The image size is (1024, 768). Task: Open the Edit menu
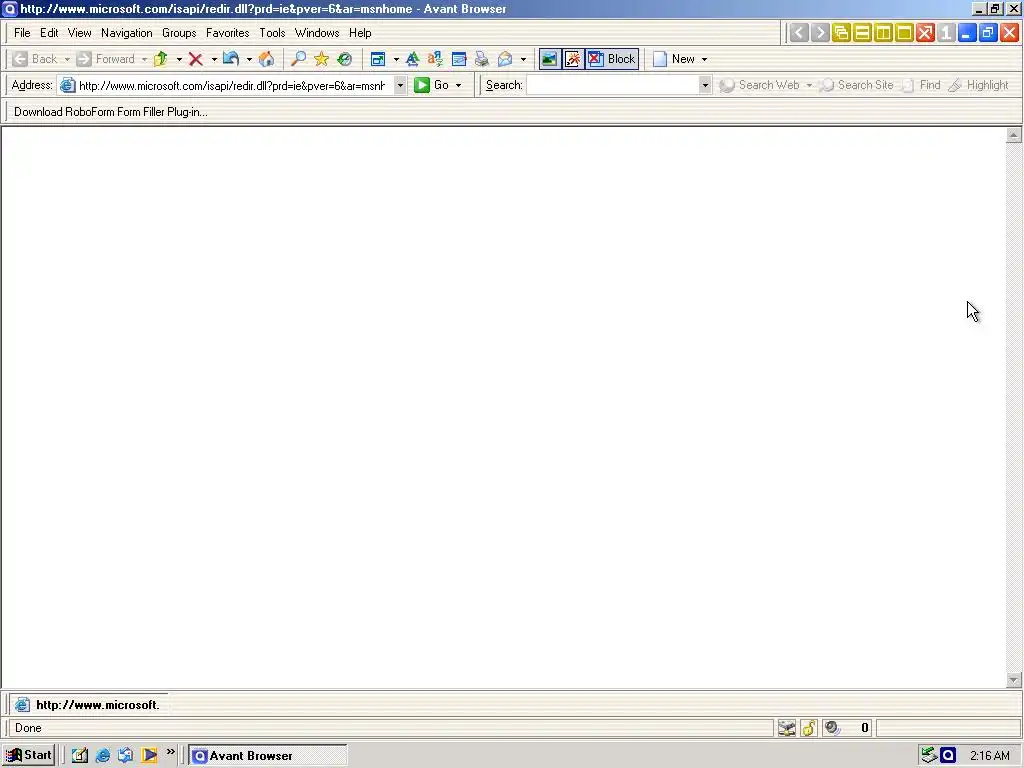[x=49, y=33]
